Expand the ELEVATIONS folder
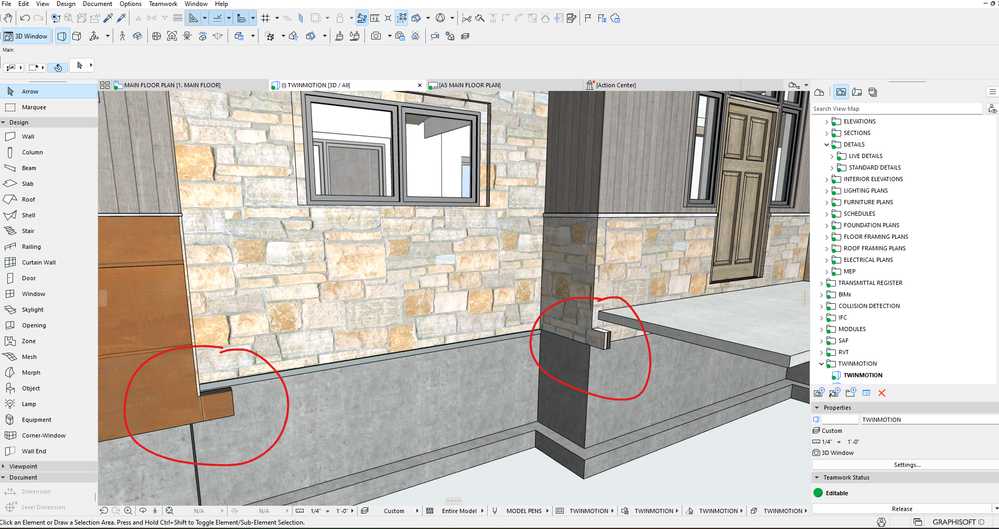The width and height of the screenshot is (999, 529). (827, 121)
